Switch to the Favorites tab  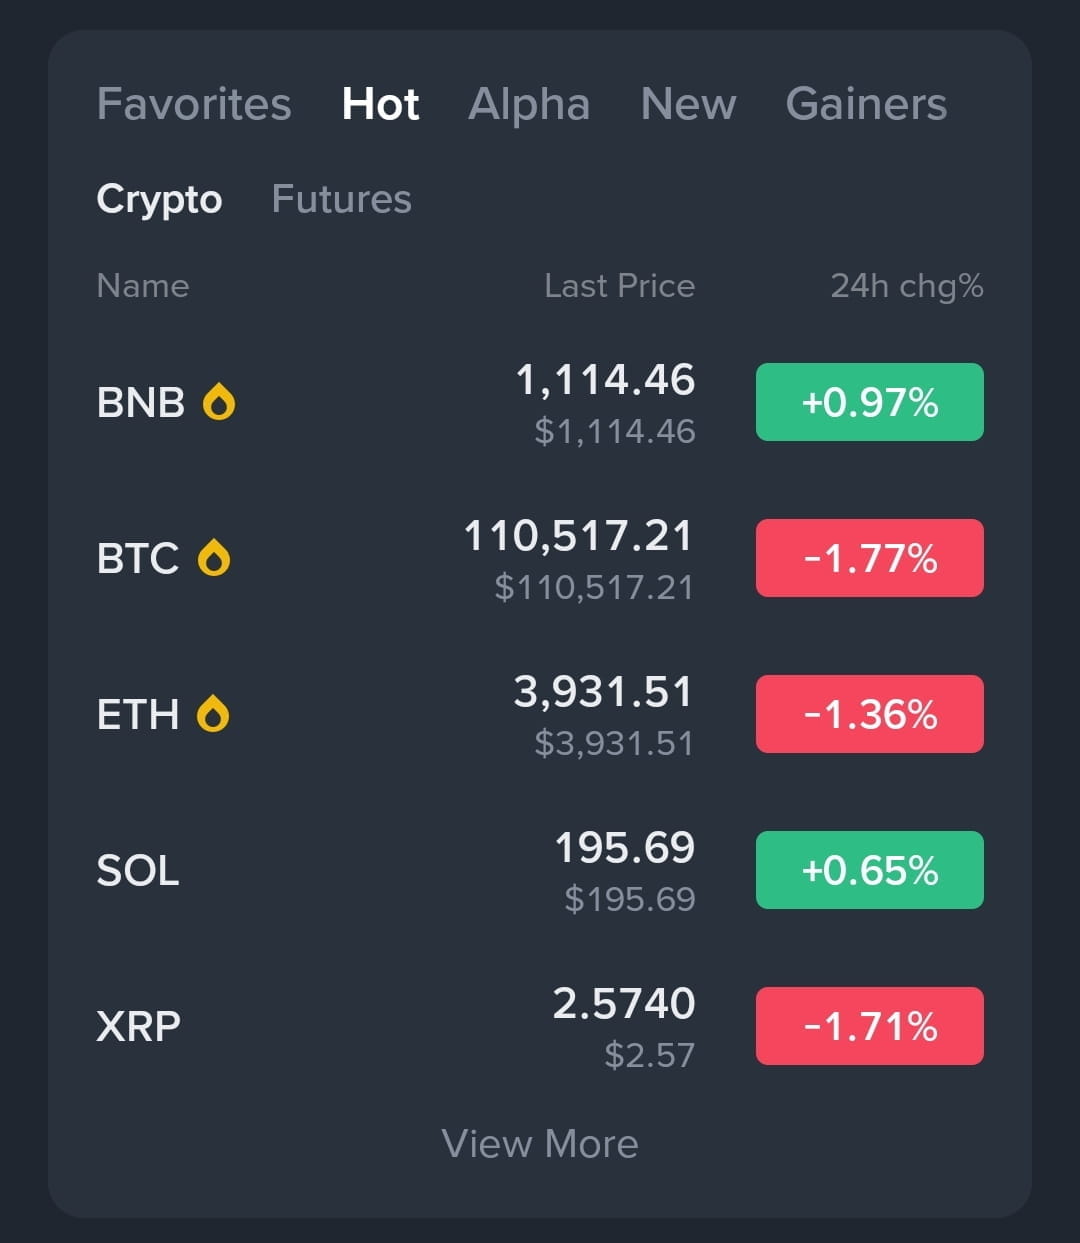tap(194, 104)
